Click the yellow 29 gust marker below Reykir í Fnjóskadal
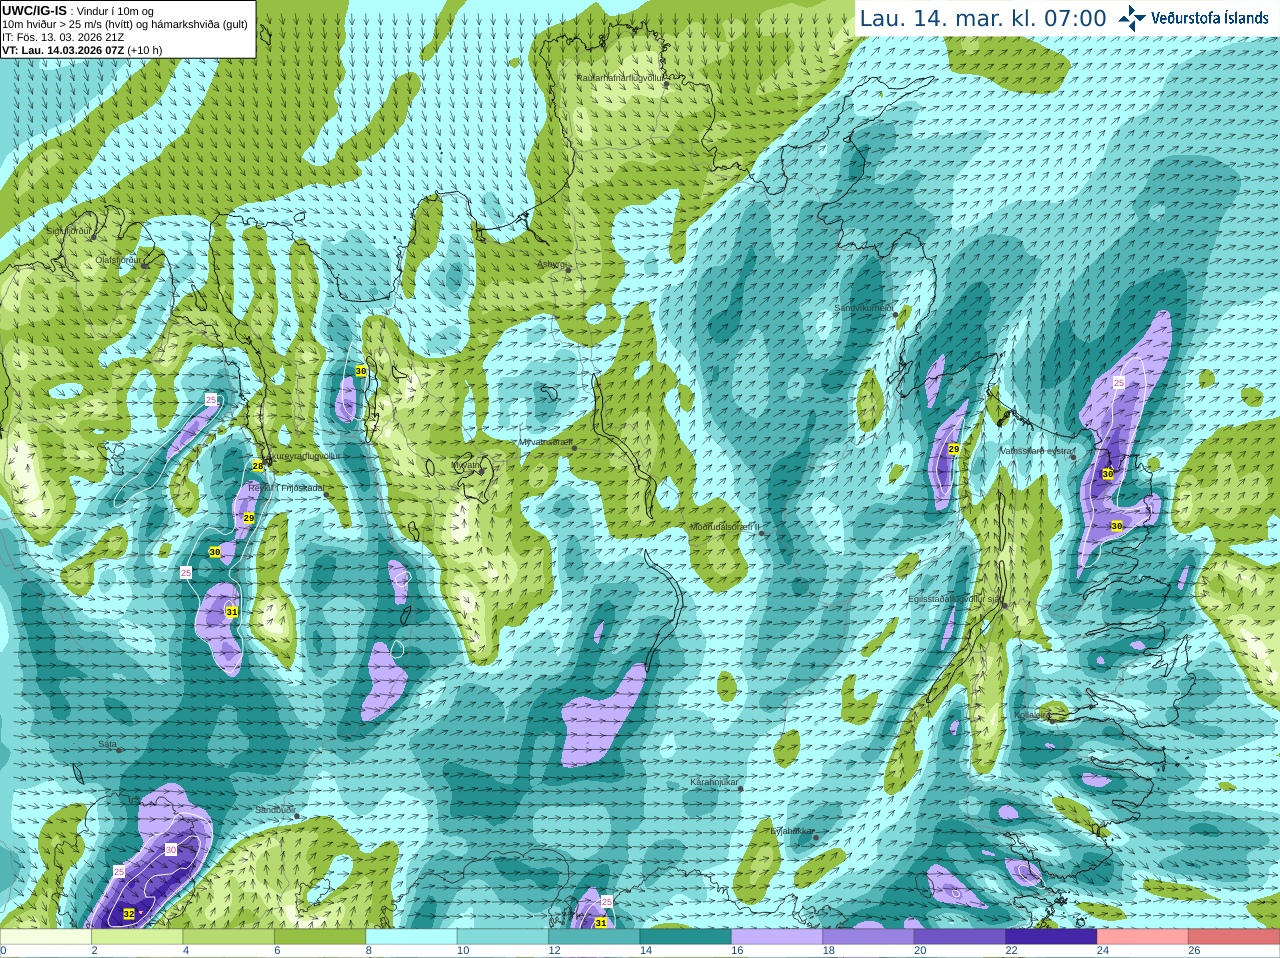This screenshot has height=958, width=1280. click(x=248, y=517)
